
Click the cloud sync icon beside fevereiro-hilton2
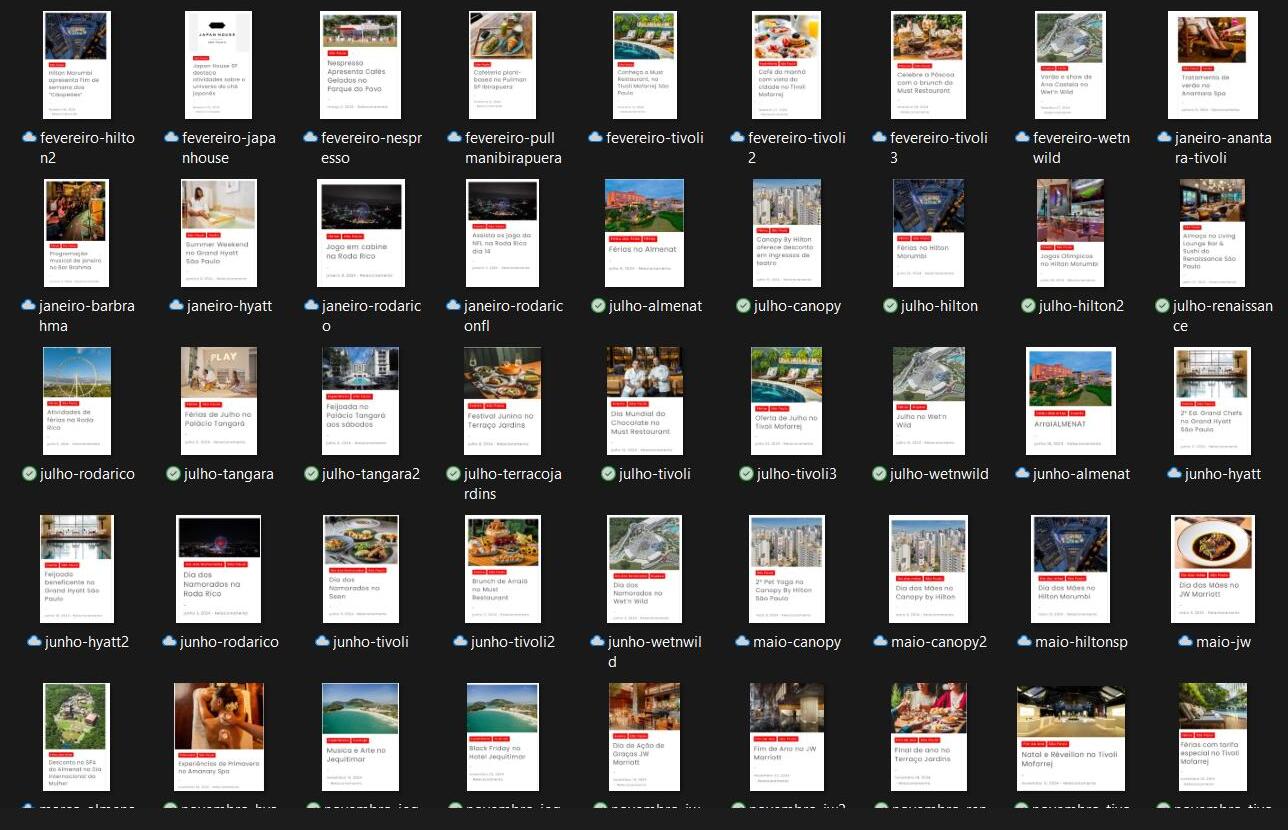tap(30, 137)
